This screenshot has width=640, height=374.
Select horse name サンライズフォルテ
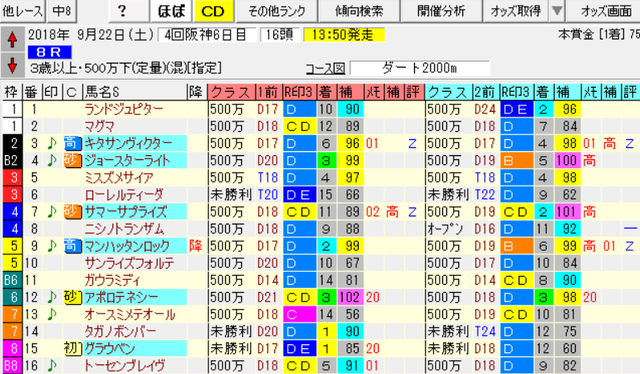[x=129, y=263]
